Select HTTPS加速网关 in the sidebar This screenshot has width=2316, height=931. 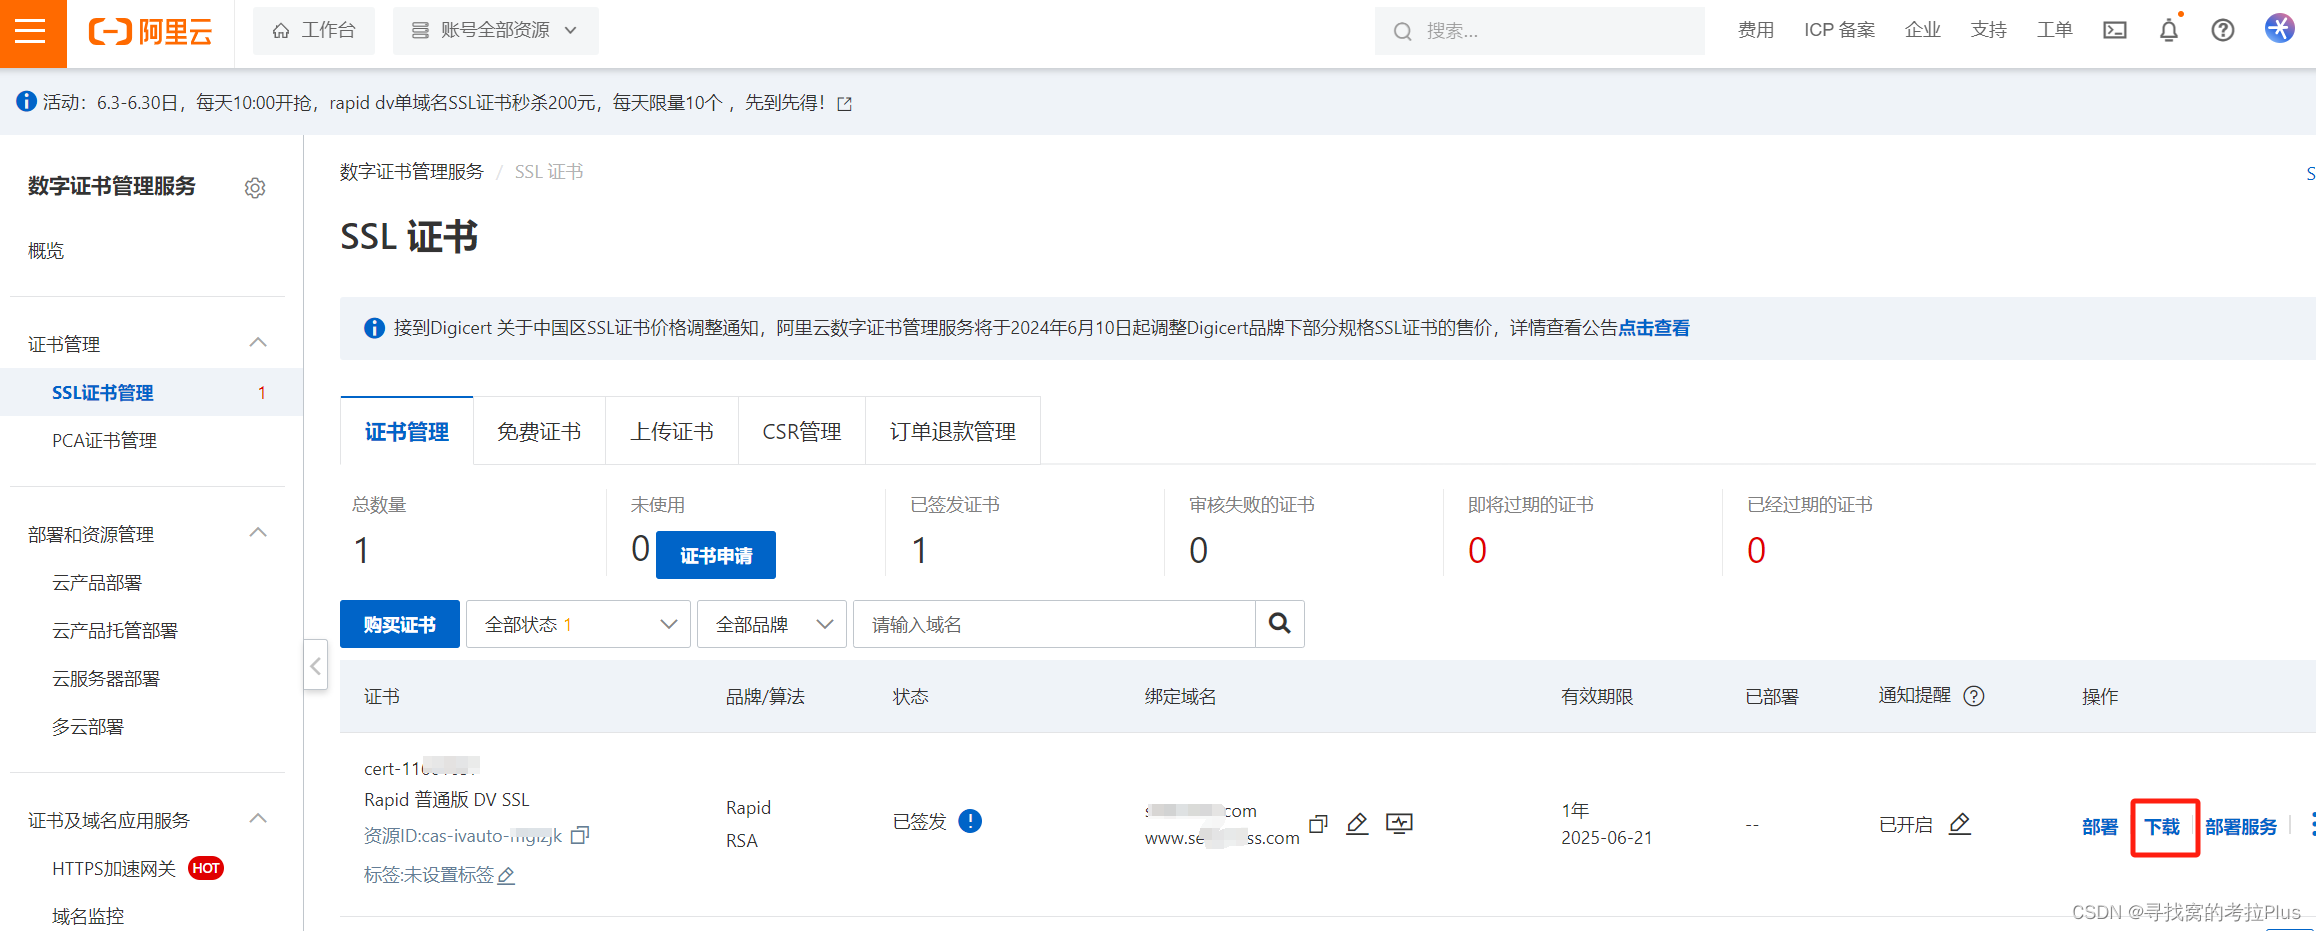tap(114, 869)
